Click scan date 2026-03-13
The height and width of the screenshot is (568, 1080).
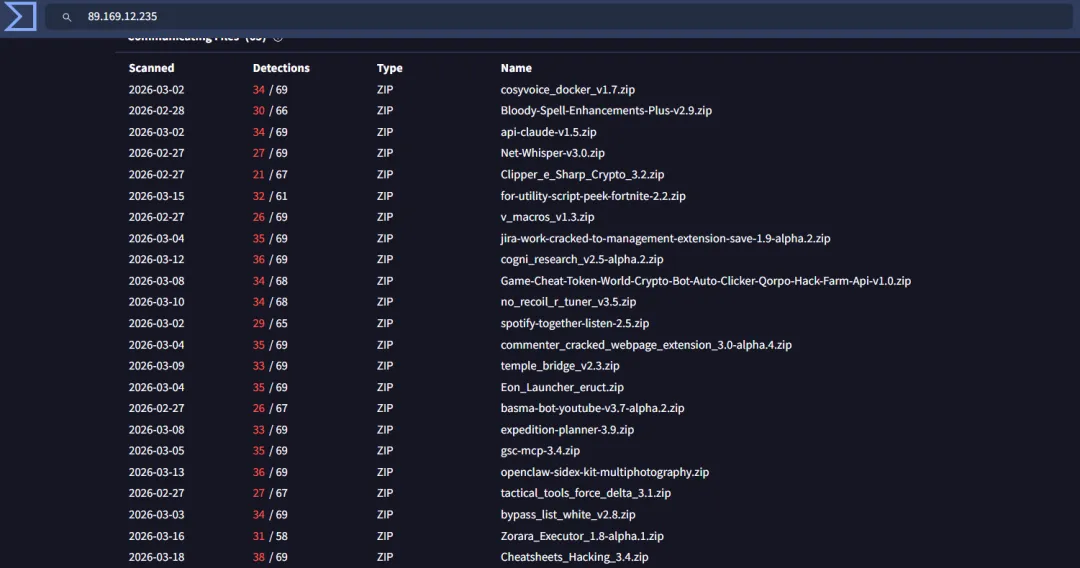point(156,472)
